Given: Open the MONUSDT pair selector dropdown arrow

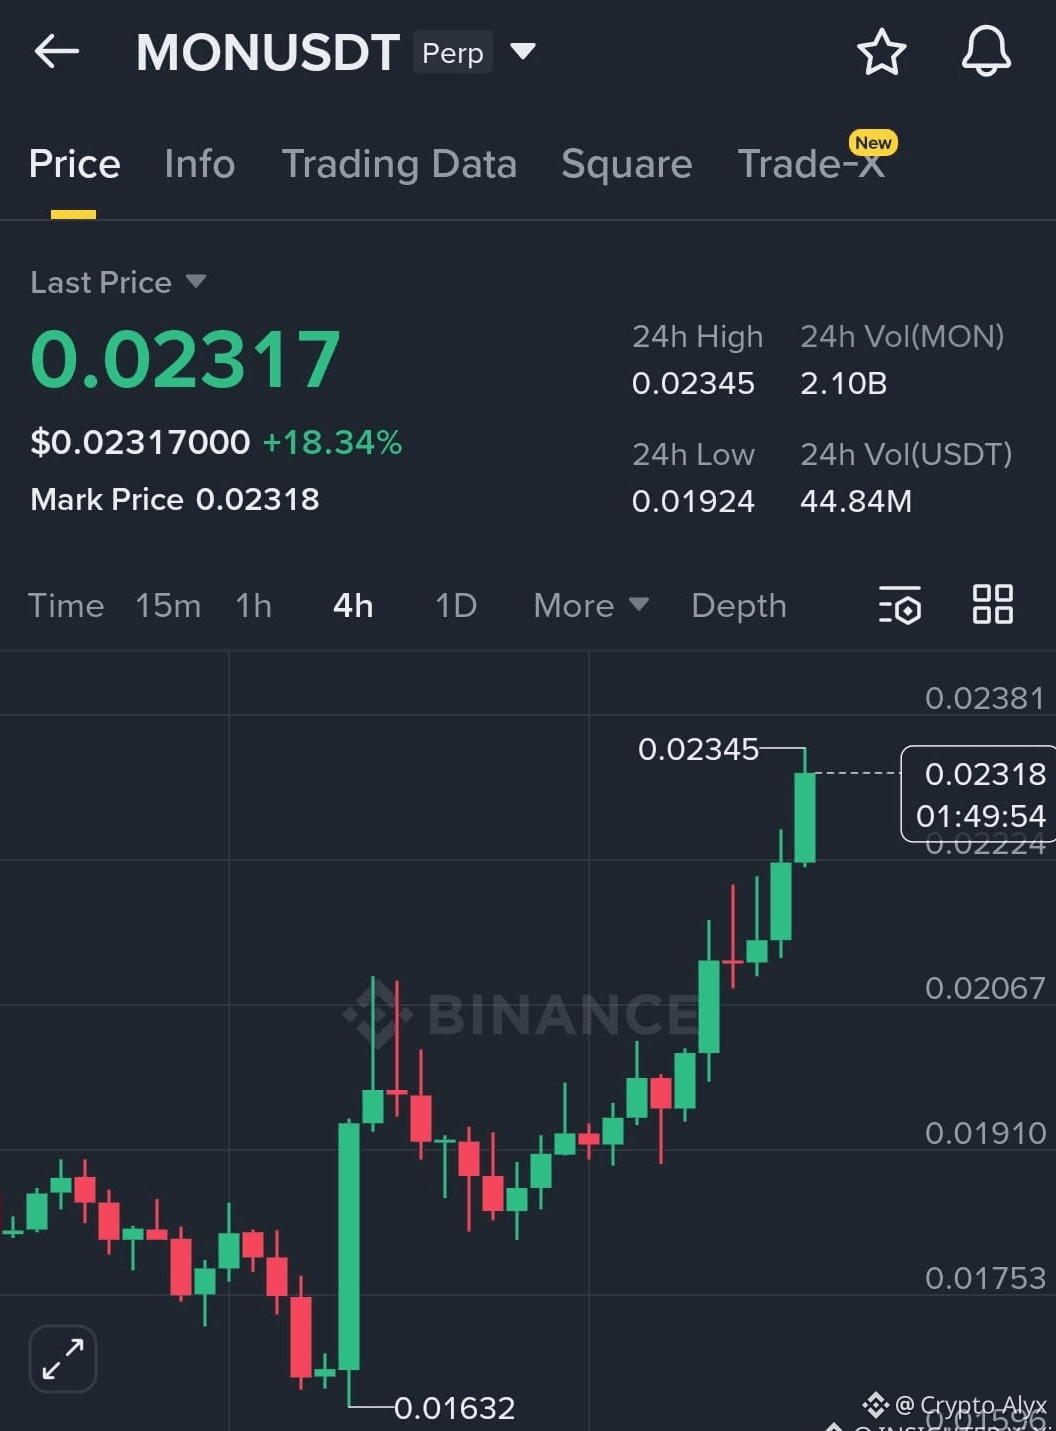Looking at the screenshot, I should [x=523, y=51].
